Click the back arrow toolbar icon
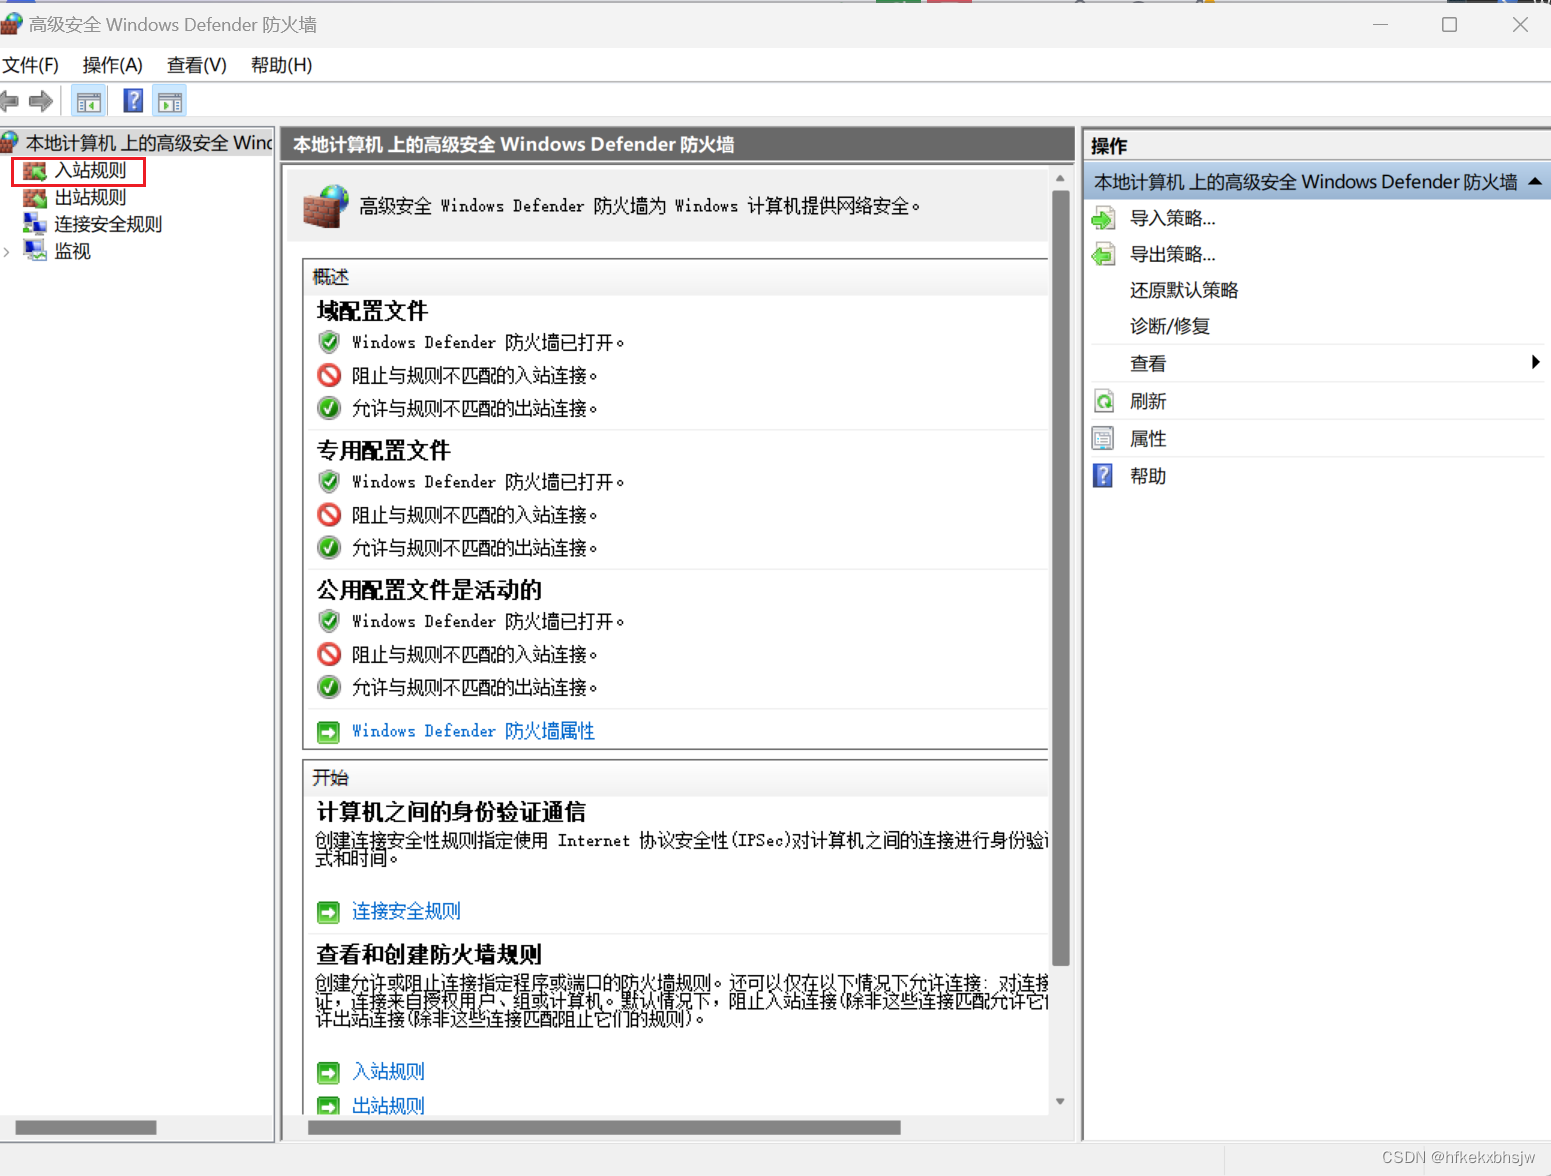The height and width of the screenshot is (1176, 1551). point(10,101)
